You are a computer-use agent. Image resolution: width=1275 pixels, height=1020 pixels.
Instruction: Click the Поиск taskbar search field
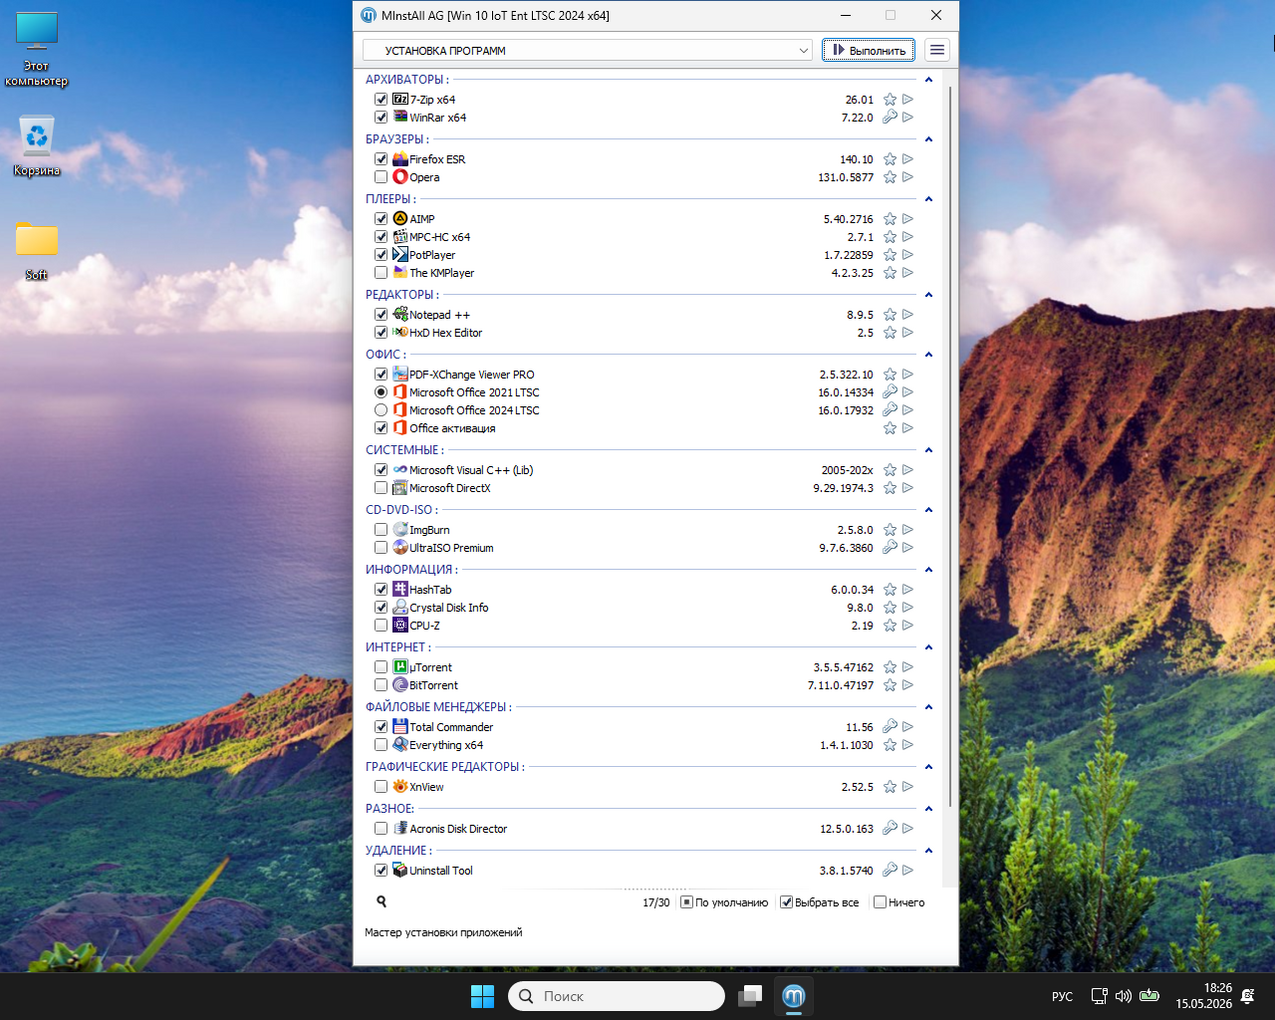(x=617, y=996)
